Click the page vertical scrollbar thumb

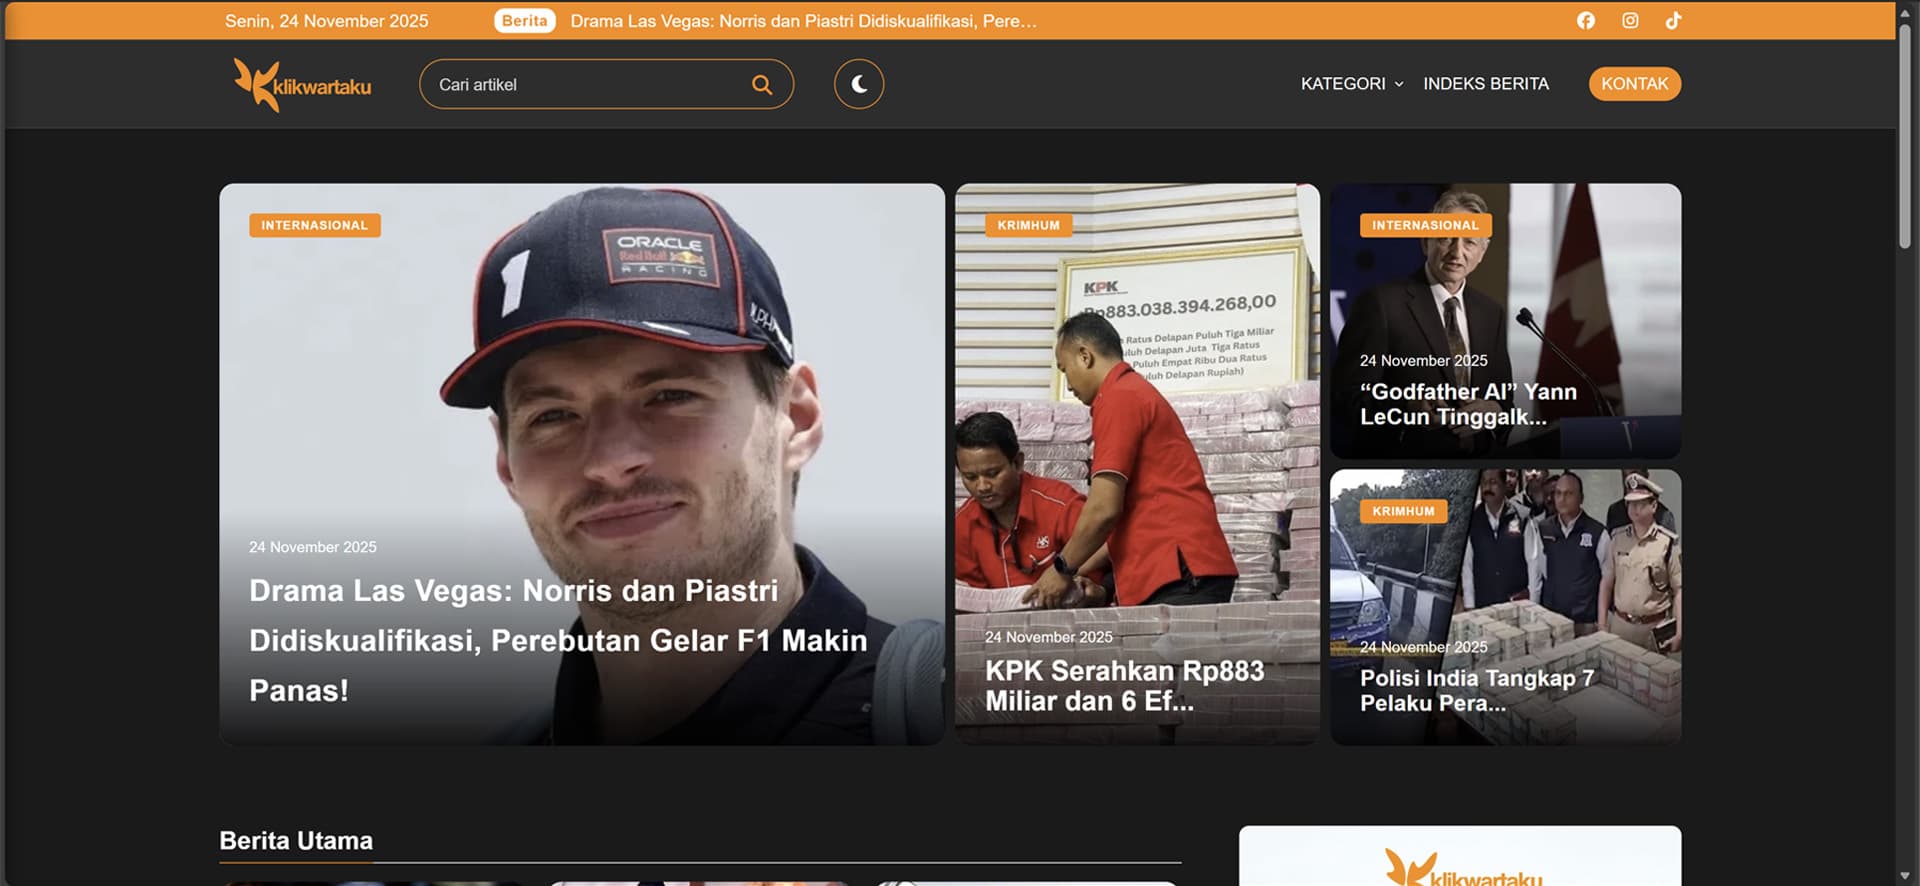pyautogui.click(x=1905, y=135)
